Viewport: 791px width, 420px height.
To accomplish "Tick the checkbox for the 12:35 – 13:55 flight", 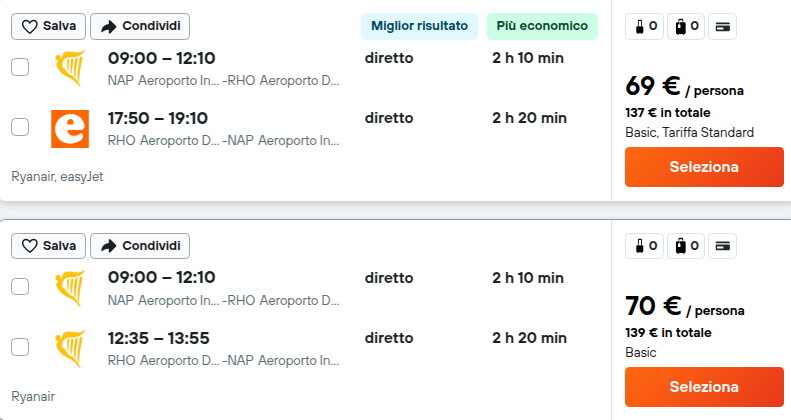I will tap(20, 347).
